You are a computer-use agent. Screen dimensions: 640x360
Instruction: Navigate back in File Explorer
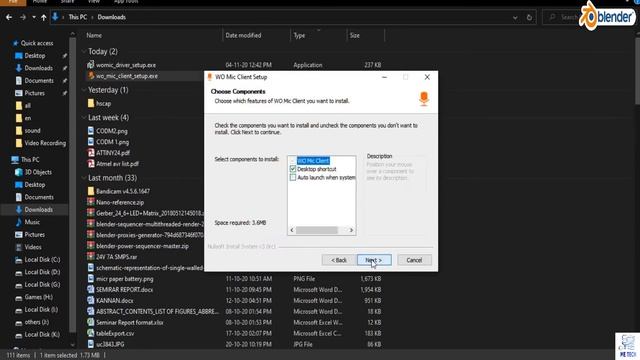[x=9, y=17]
